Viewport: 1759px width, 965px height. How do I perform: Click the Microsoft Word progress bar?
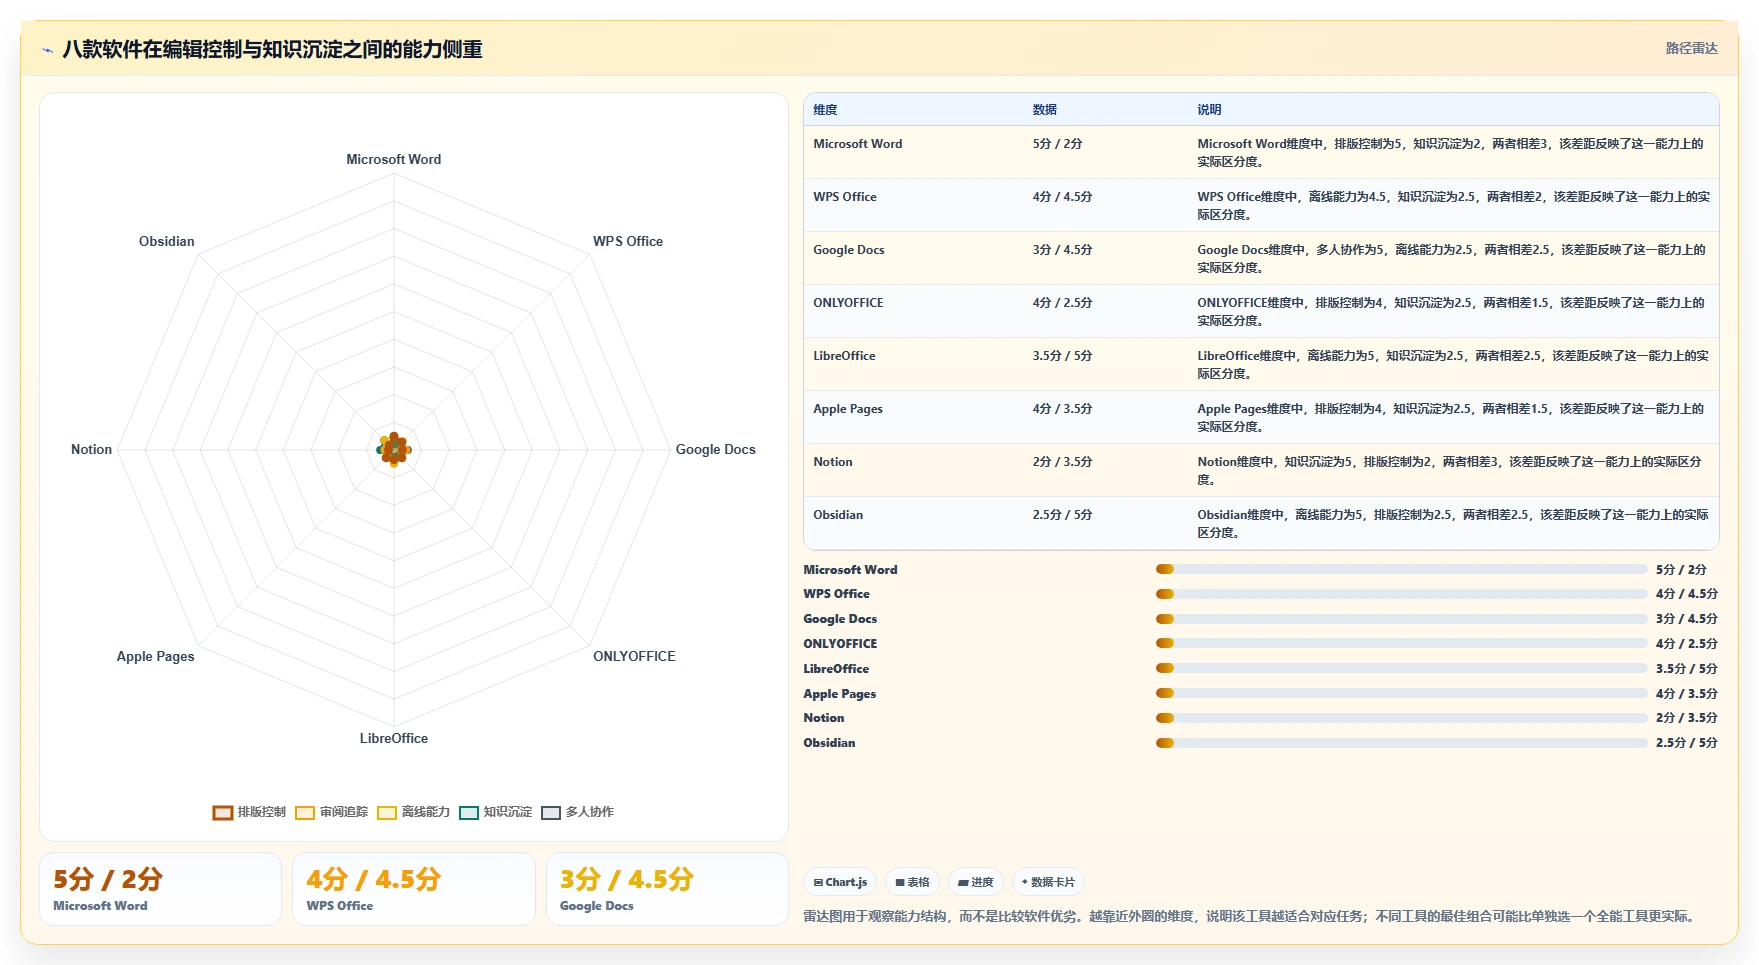(x=1401, y=569)
